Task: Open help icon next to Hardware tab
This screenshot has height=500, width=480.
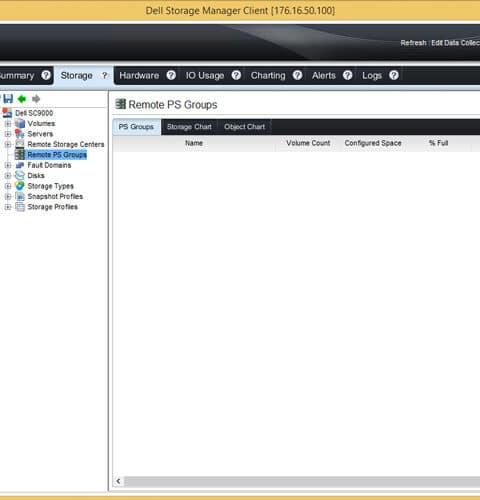Action: 171,75
